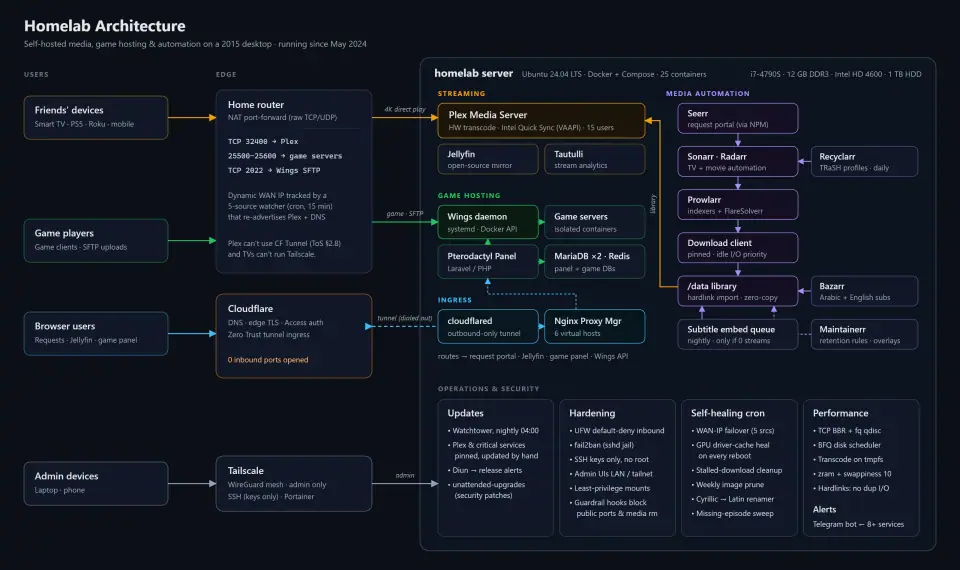Click the 'game · SFTP' arrow label
This screenshot has width=960, height=570.
click(405, 214)
